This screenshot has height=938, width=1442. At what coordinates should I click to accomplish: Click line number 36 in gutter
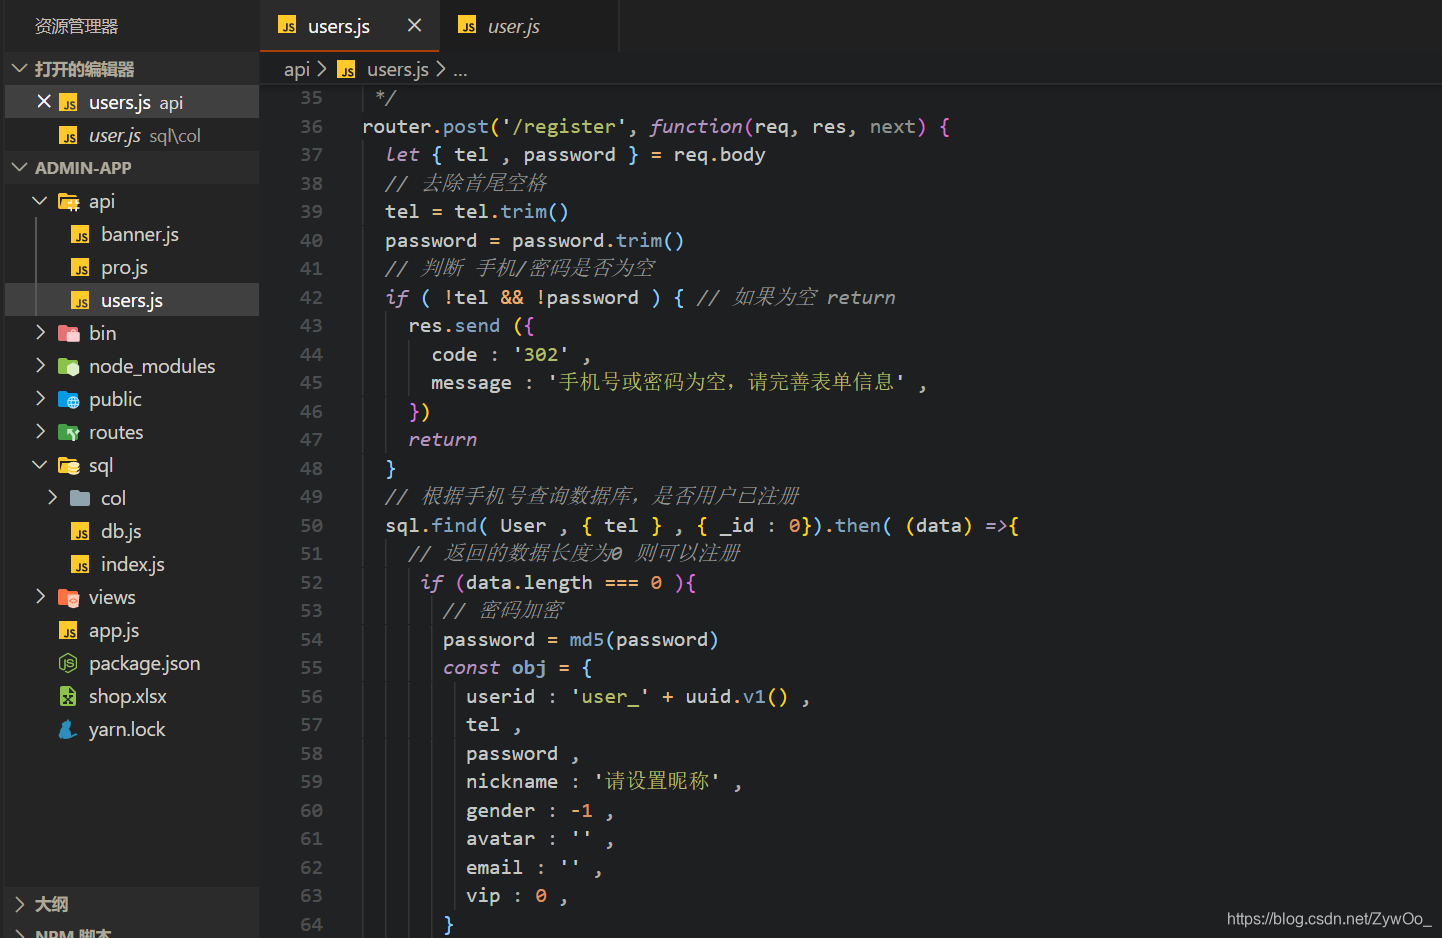(311, 127)
